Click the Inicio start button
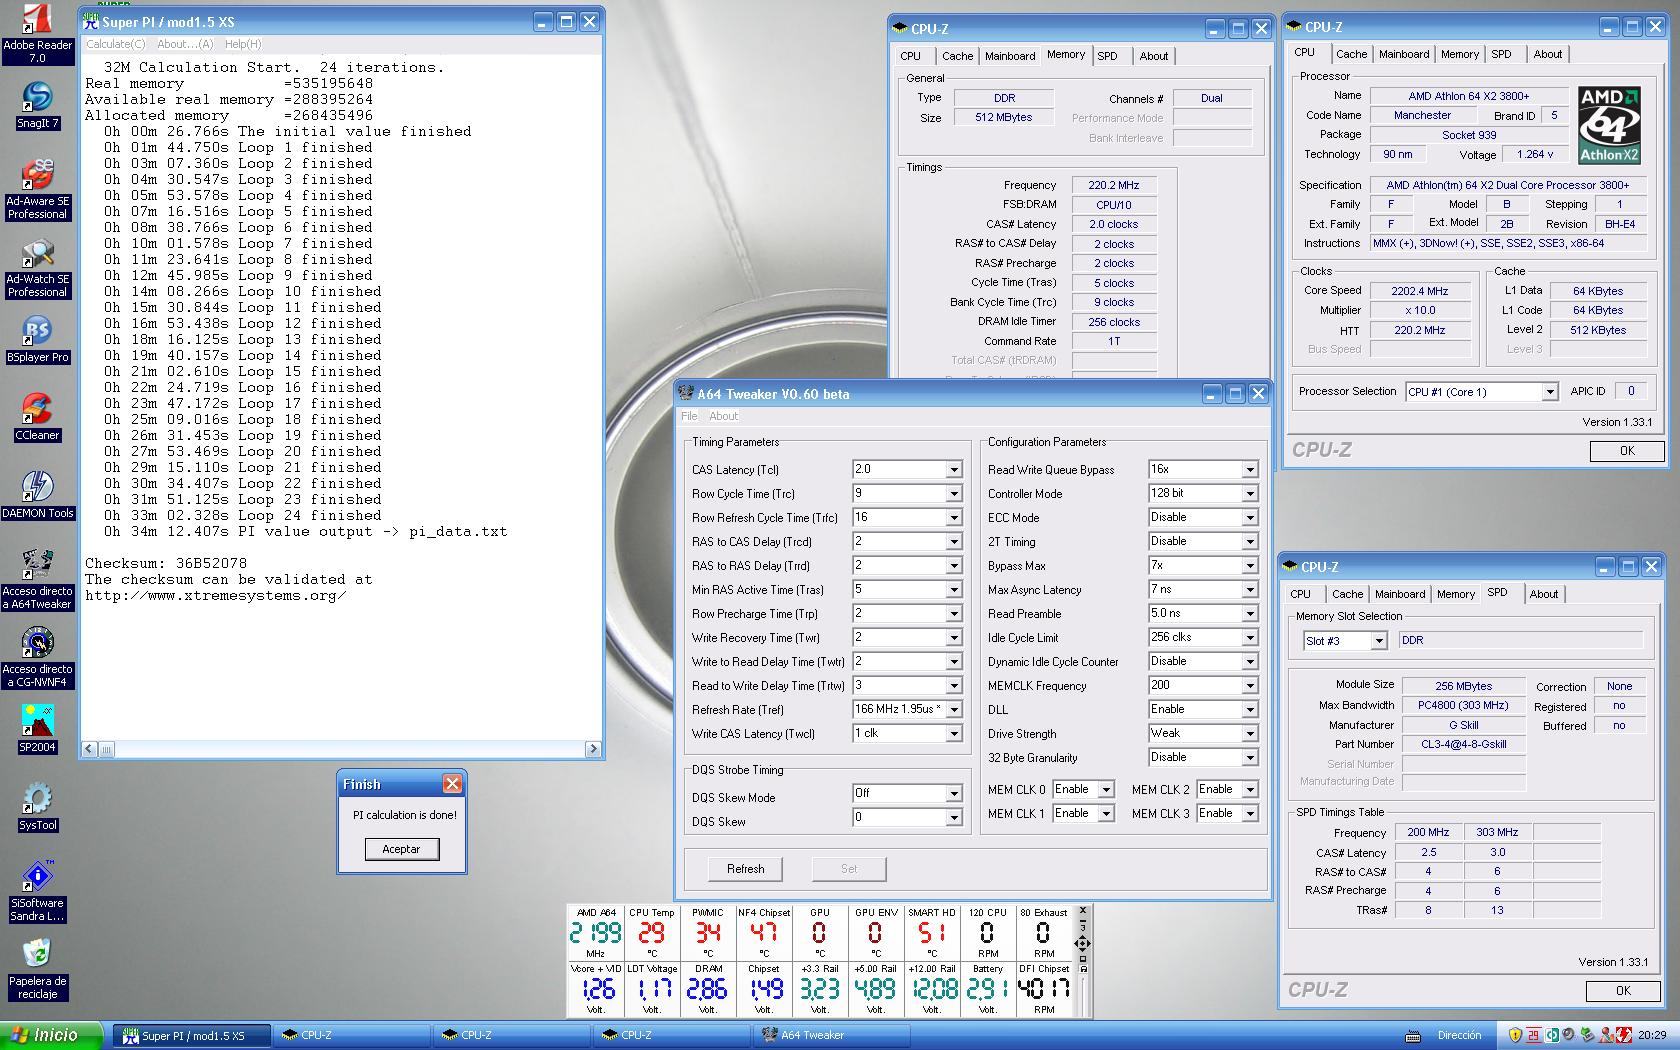Viewport: 1680px width, 1050px height. [x=50, y=1035]
